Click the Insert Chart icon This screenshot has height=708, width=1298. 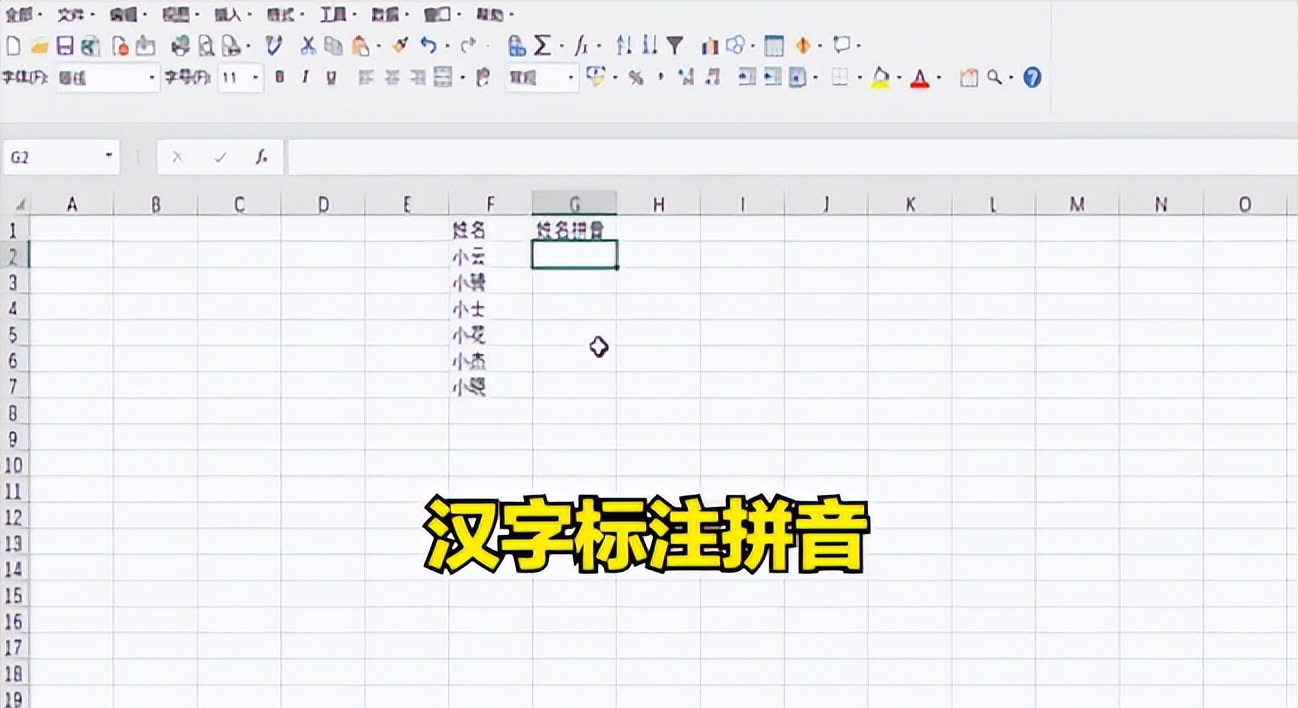(711, 46)
